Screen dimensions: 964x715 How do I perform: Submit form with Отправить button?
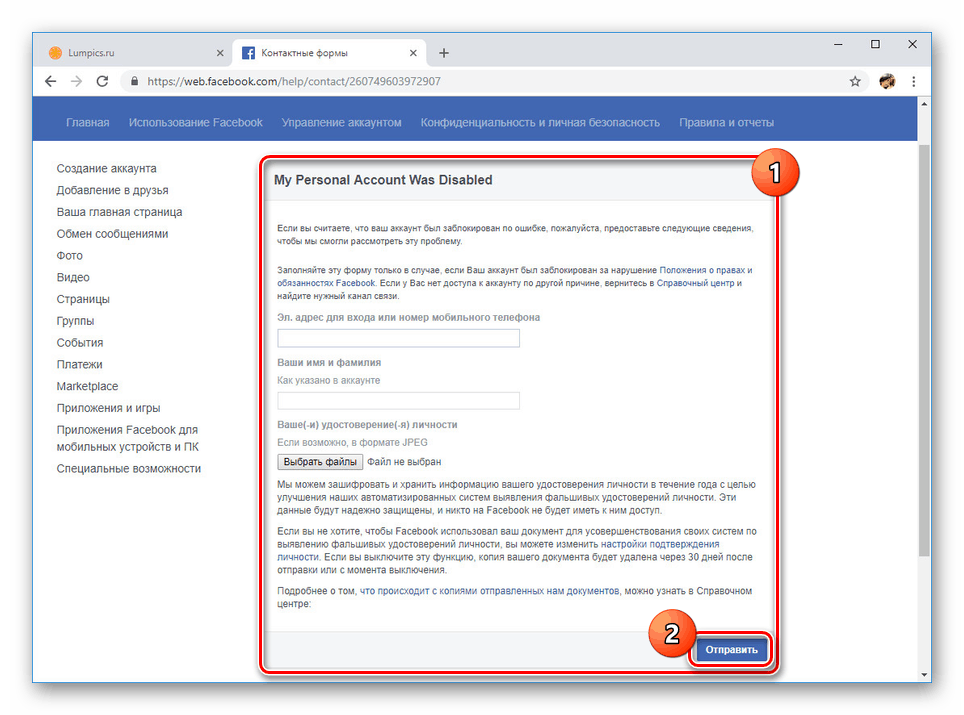tap(731, 650)
